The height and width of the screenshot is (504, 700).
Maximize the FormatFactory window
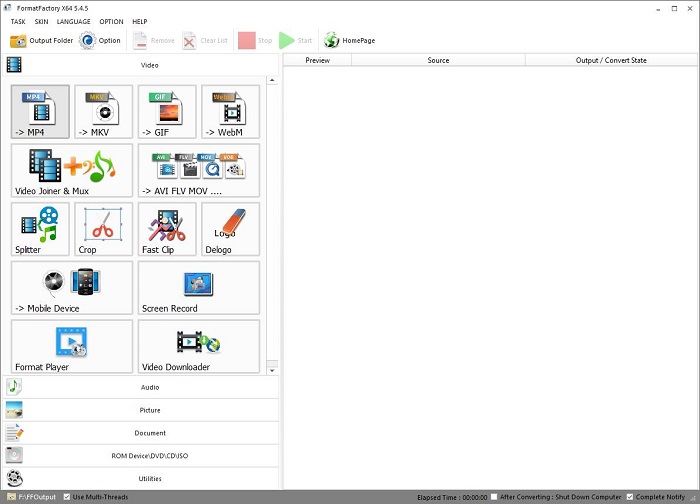click(x=674, y=8)
